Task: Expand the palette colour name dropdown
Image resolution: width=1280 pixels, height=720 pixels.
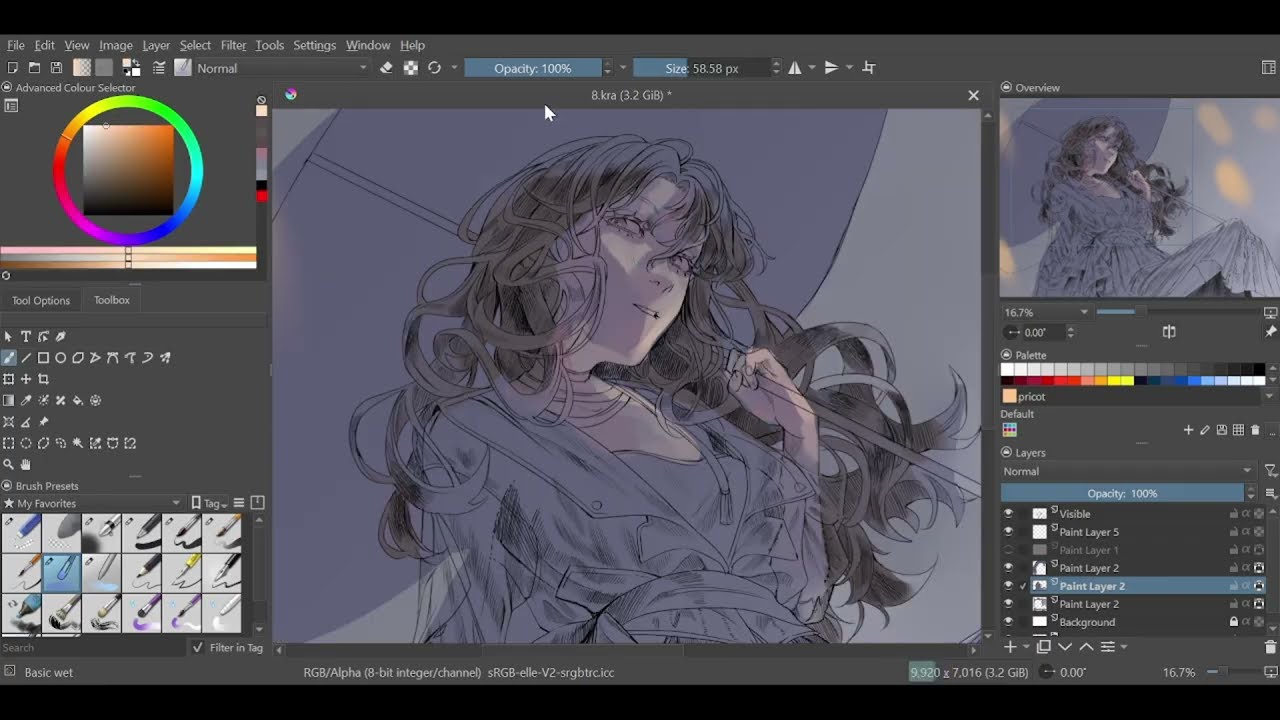Action: click(1270, 397)
